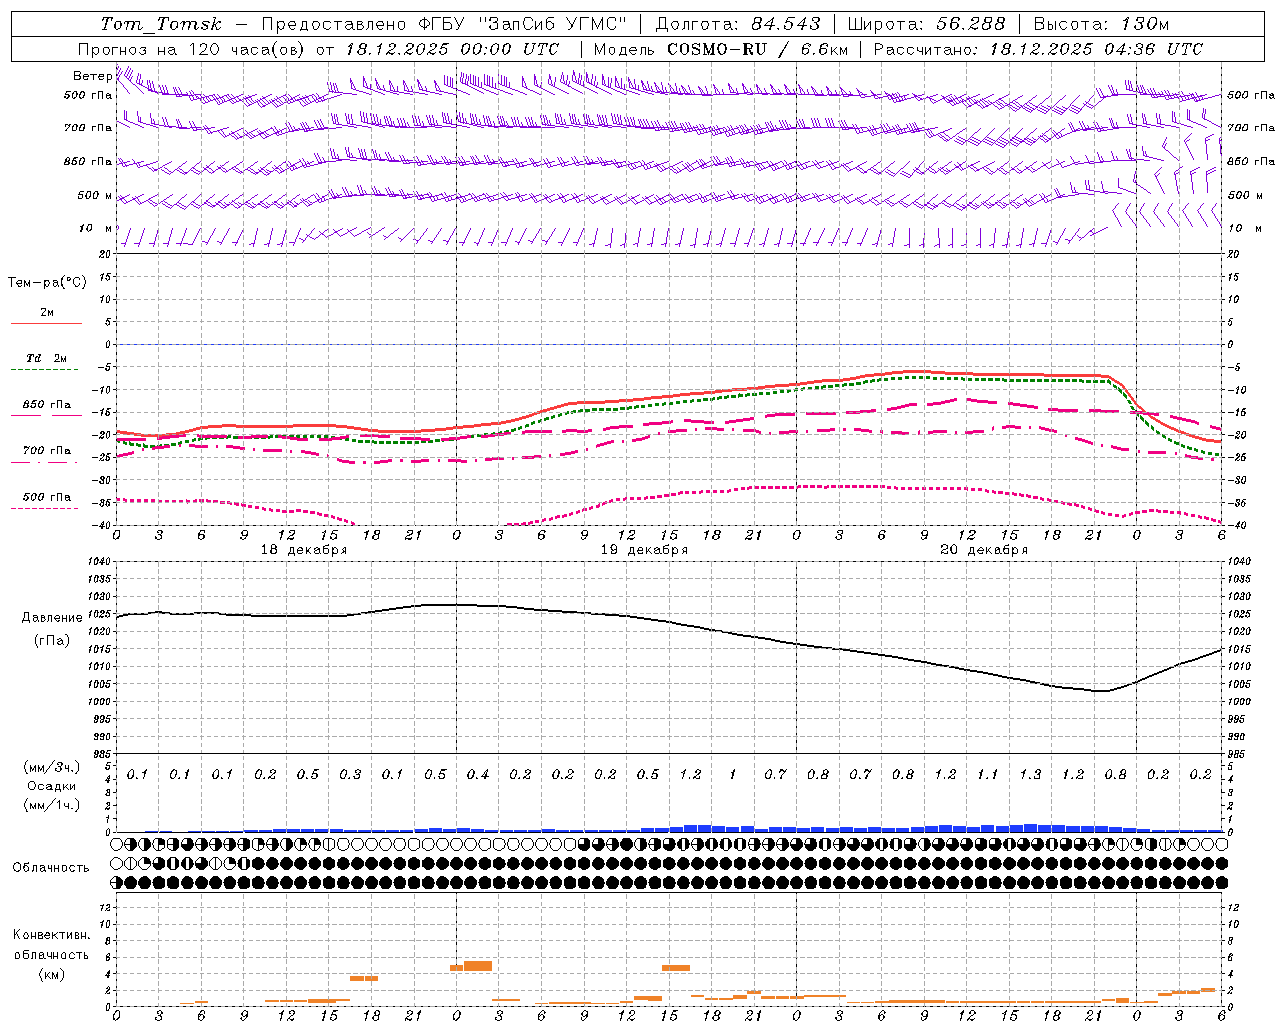This screenshot has height=1024, width=1280.
Task: Click the "0.4" precipitation value
Action: point(478,774)
